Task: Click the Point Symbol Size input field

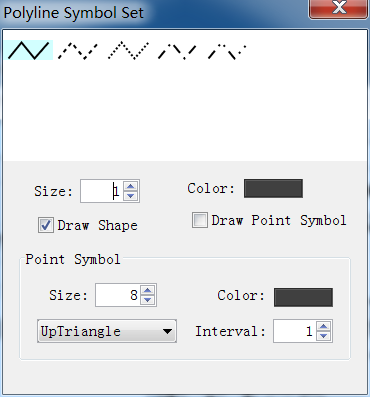Action: click(118, 295)
